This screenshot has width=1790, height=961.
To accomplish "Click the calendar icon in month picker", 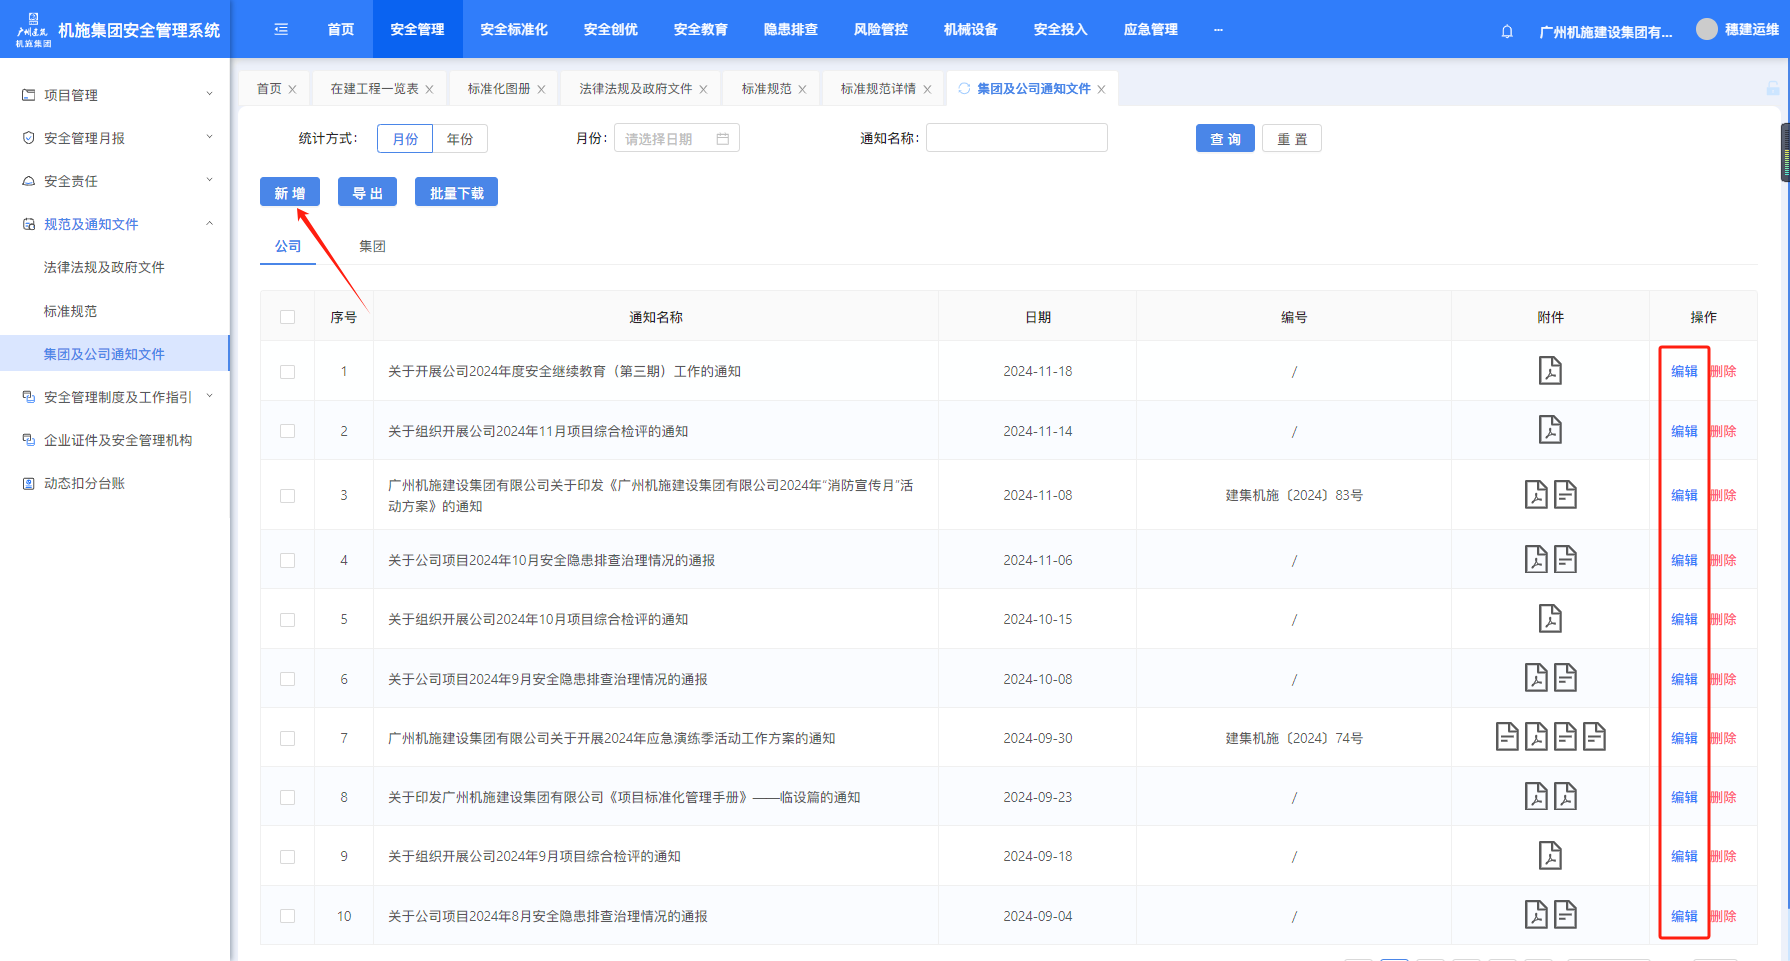I will (723, 139).
